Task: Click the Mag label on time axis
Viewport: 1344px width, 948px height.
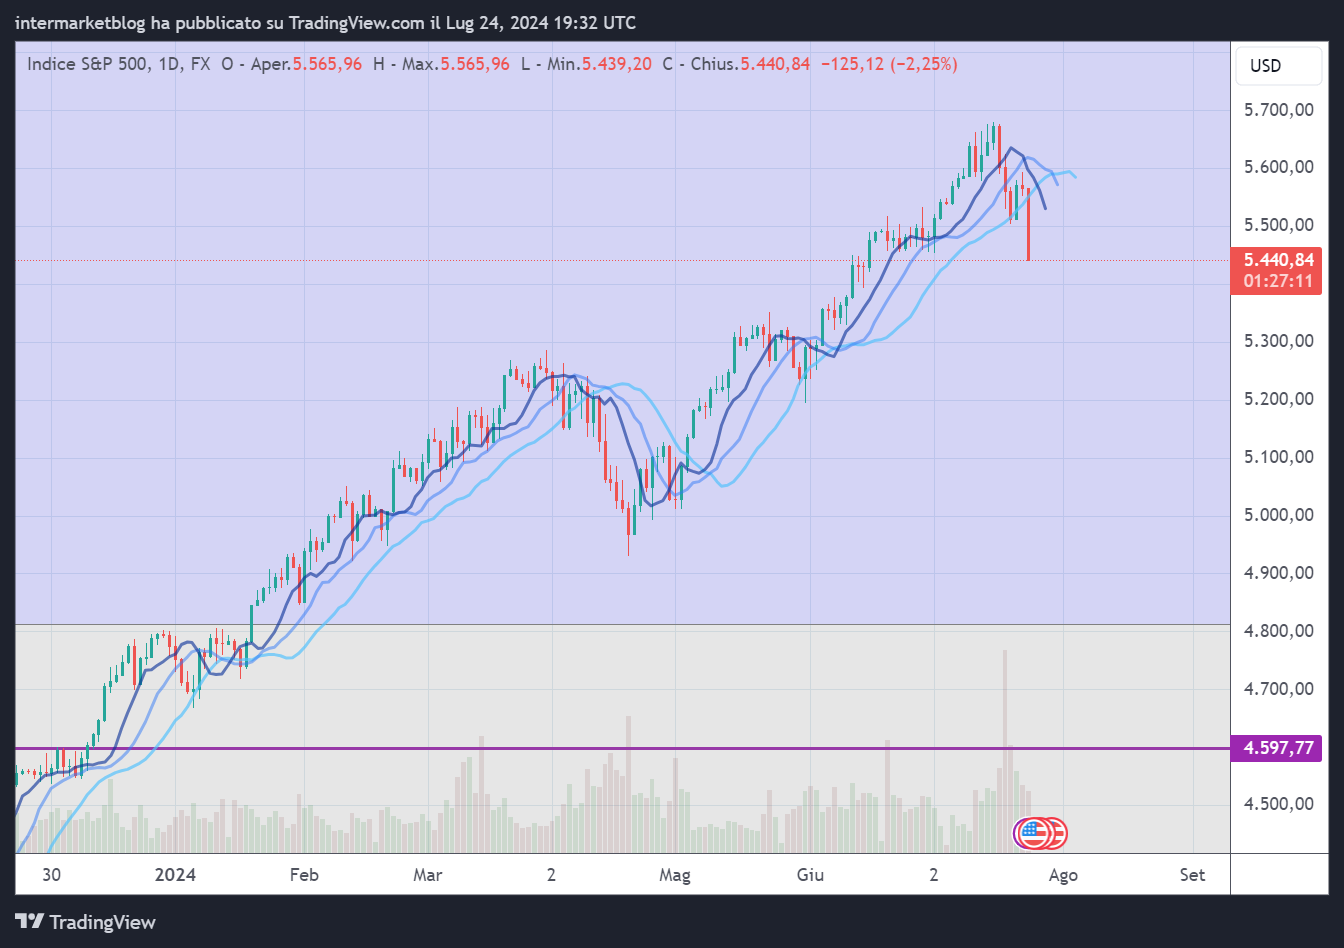Action: [x=675, y=875]
